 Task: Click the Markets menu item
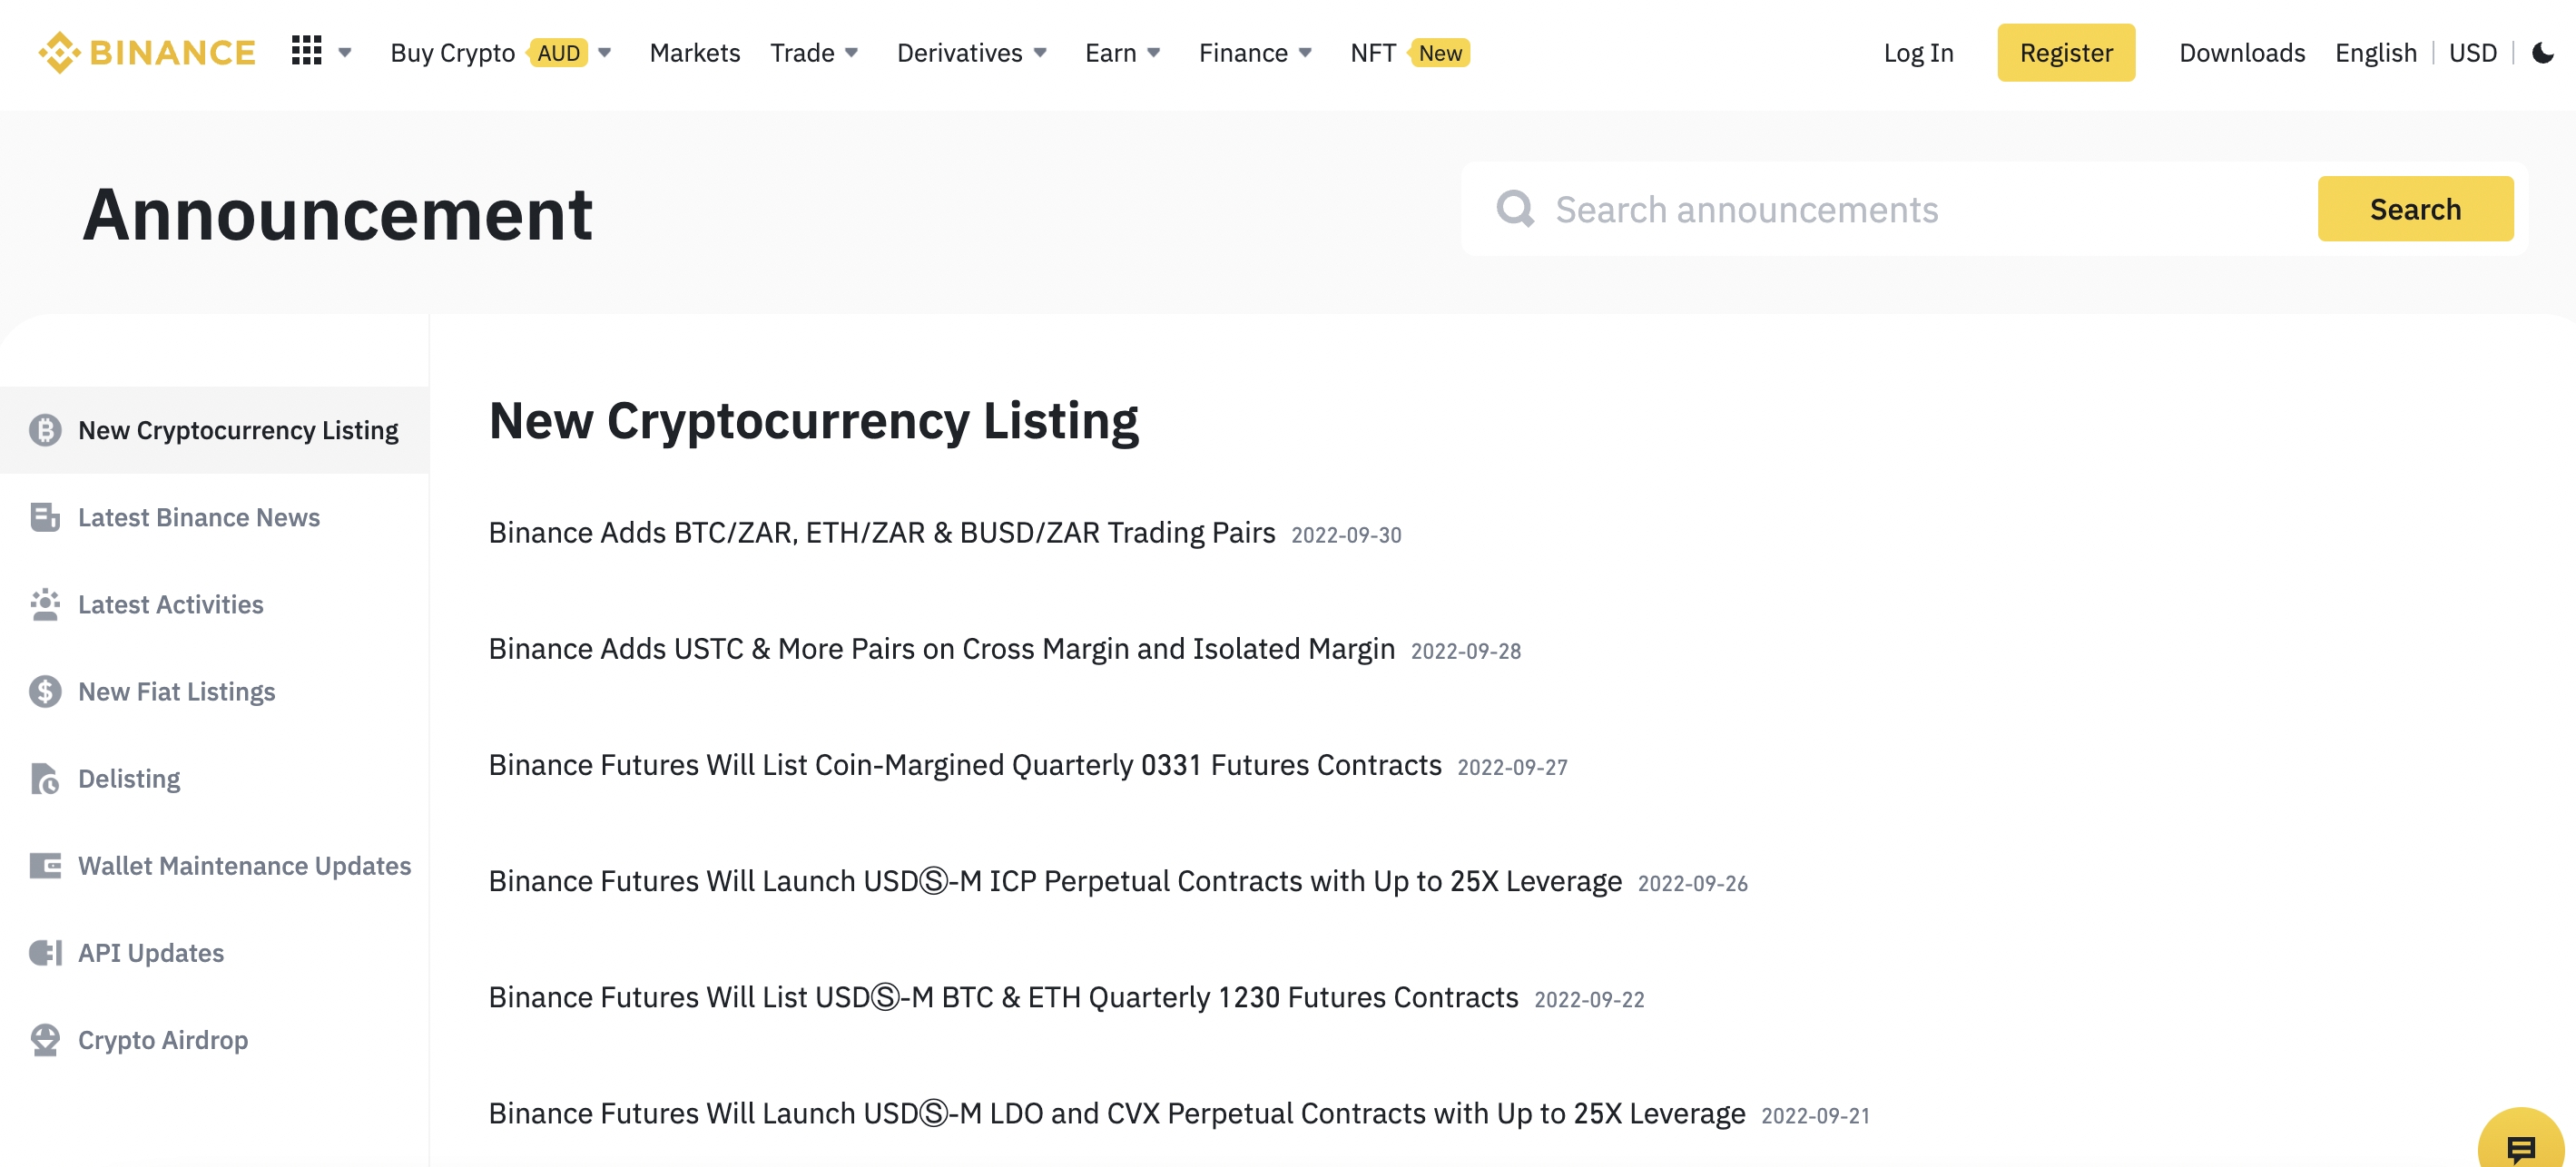695,53
